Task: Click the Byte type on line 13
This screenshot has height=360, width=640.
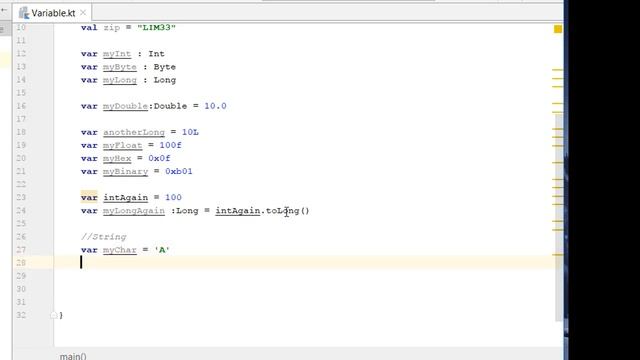Action: pos(164,67)
